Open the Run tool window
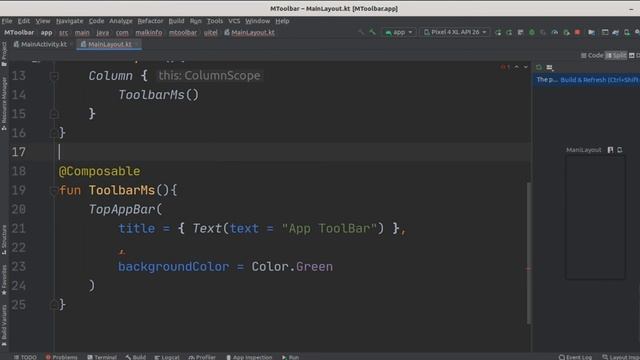This screenshot has height=360, width=640. click(290, 357)
